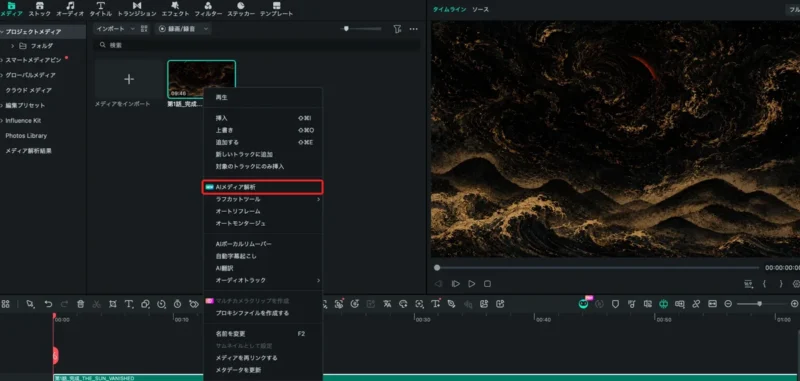Choose メディアを再リンクする menu entry
Image resolution: width=800 pixels, height=381 pixels.
(263, 358)
